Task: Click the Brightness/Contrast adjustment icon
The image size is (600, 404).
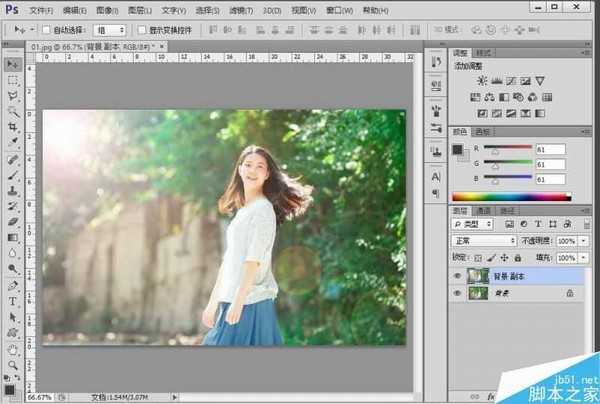Action: point(483,80)
